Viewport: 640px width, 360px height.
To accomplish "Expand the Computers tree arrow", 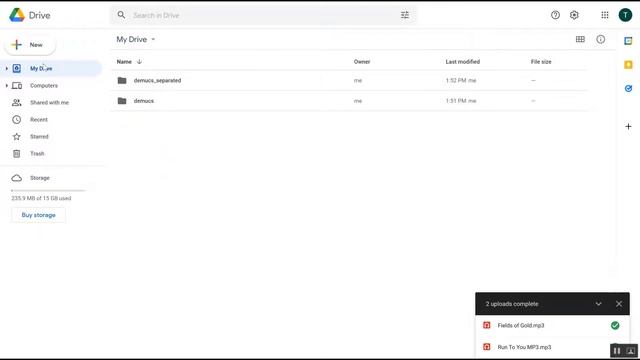I will click(x=6, y=86).
